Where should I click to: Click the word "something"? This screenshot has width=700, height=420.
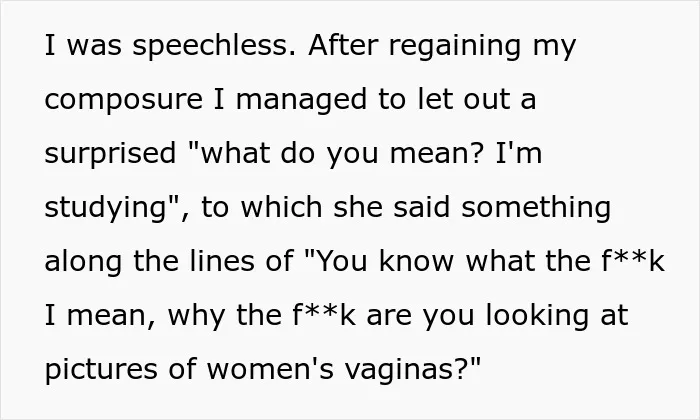point(536,208)
